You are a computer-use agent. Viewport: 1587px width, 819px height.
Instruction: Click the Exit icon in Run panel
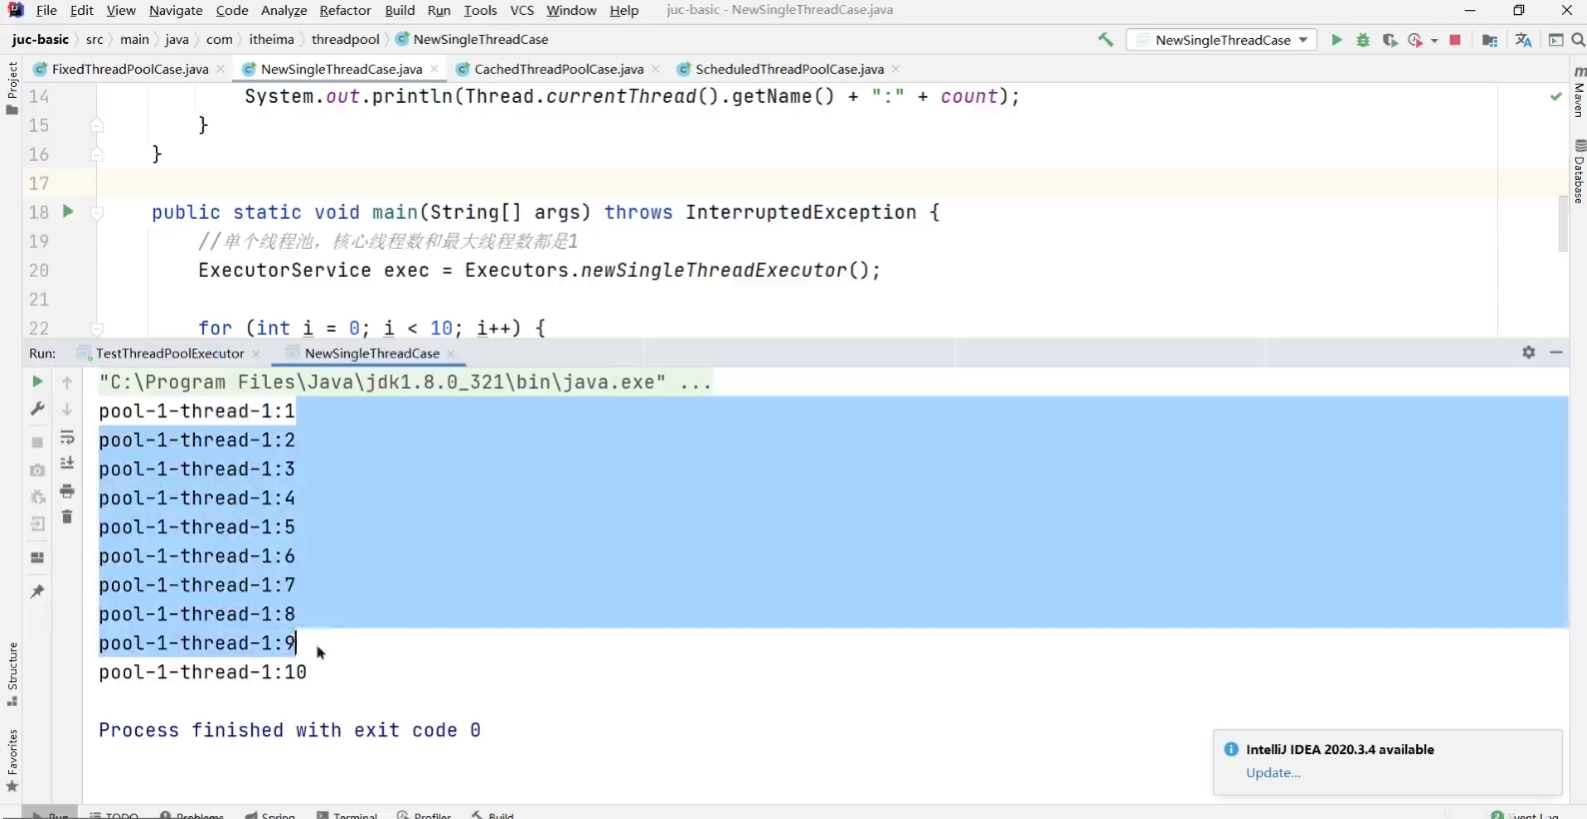coord(37,524)
